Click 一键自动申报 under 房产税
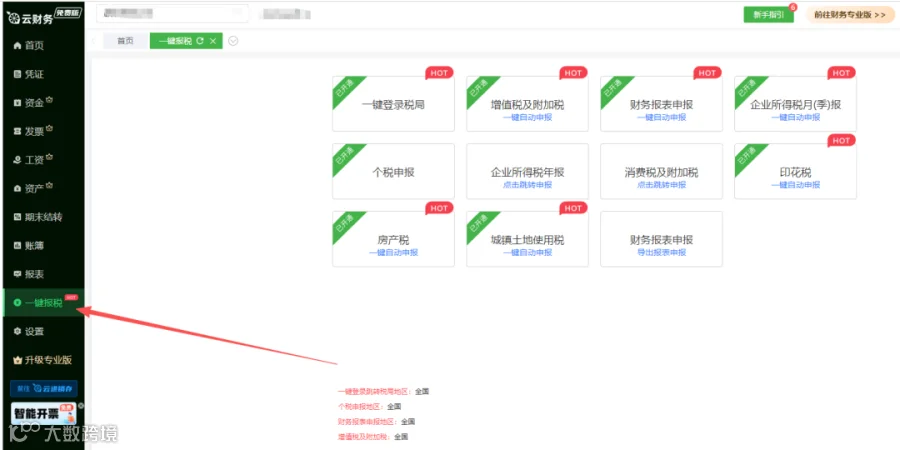The width and height of the screenshot is (900, 450). [393, 253]
